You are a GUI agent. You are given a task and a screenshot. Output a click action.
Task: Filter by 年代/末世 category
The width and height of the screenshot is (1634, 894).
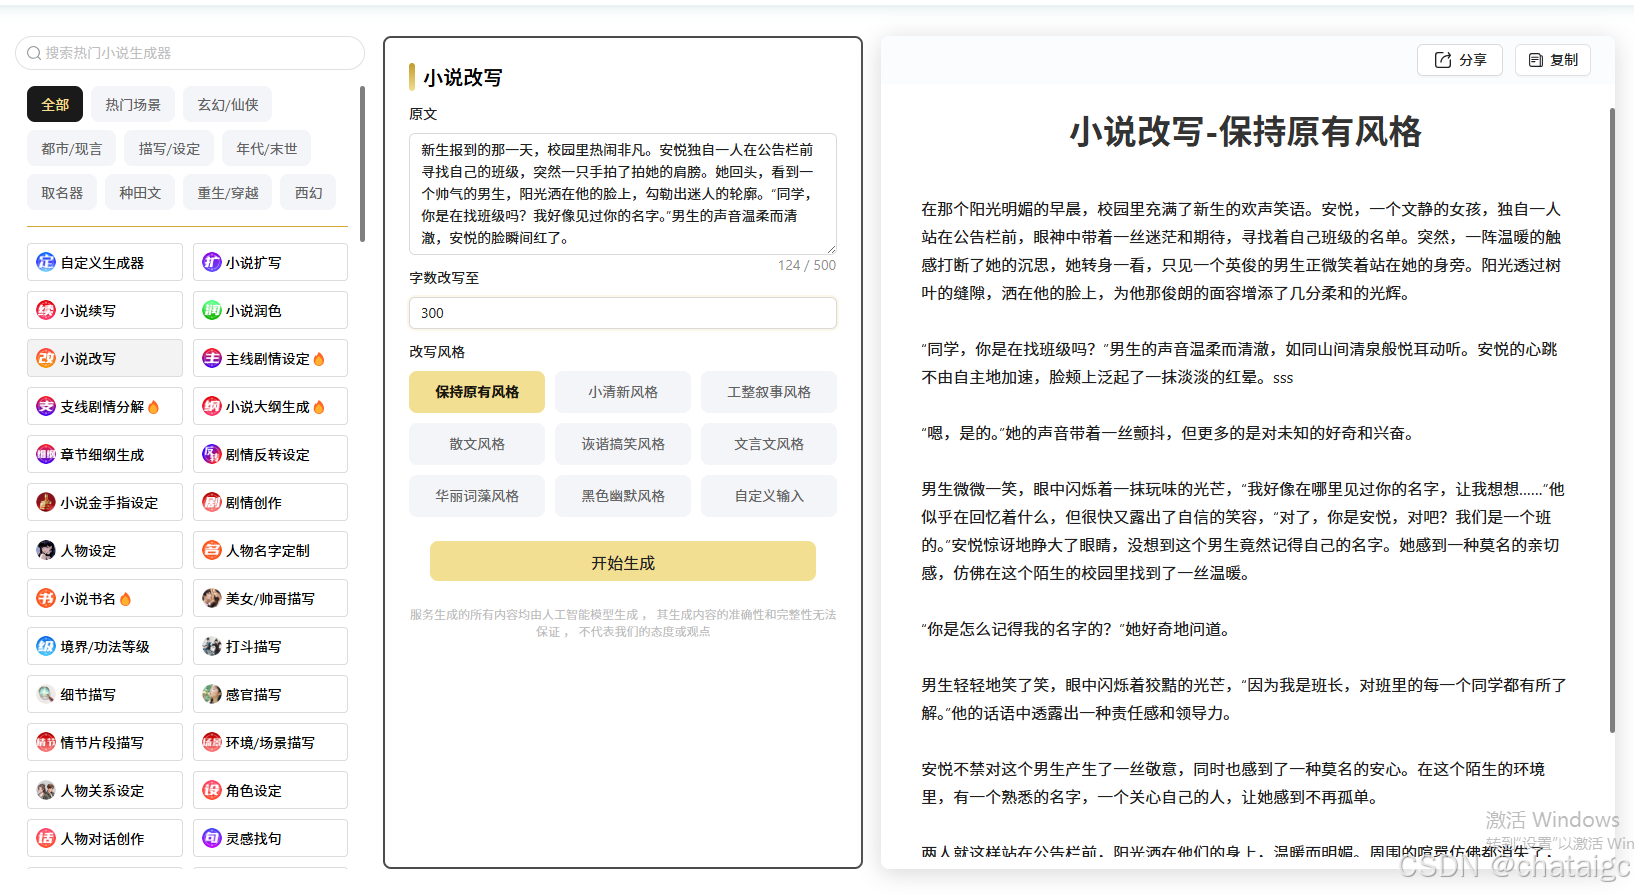(x=267, y=149)
